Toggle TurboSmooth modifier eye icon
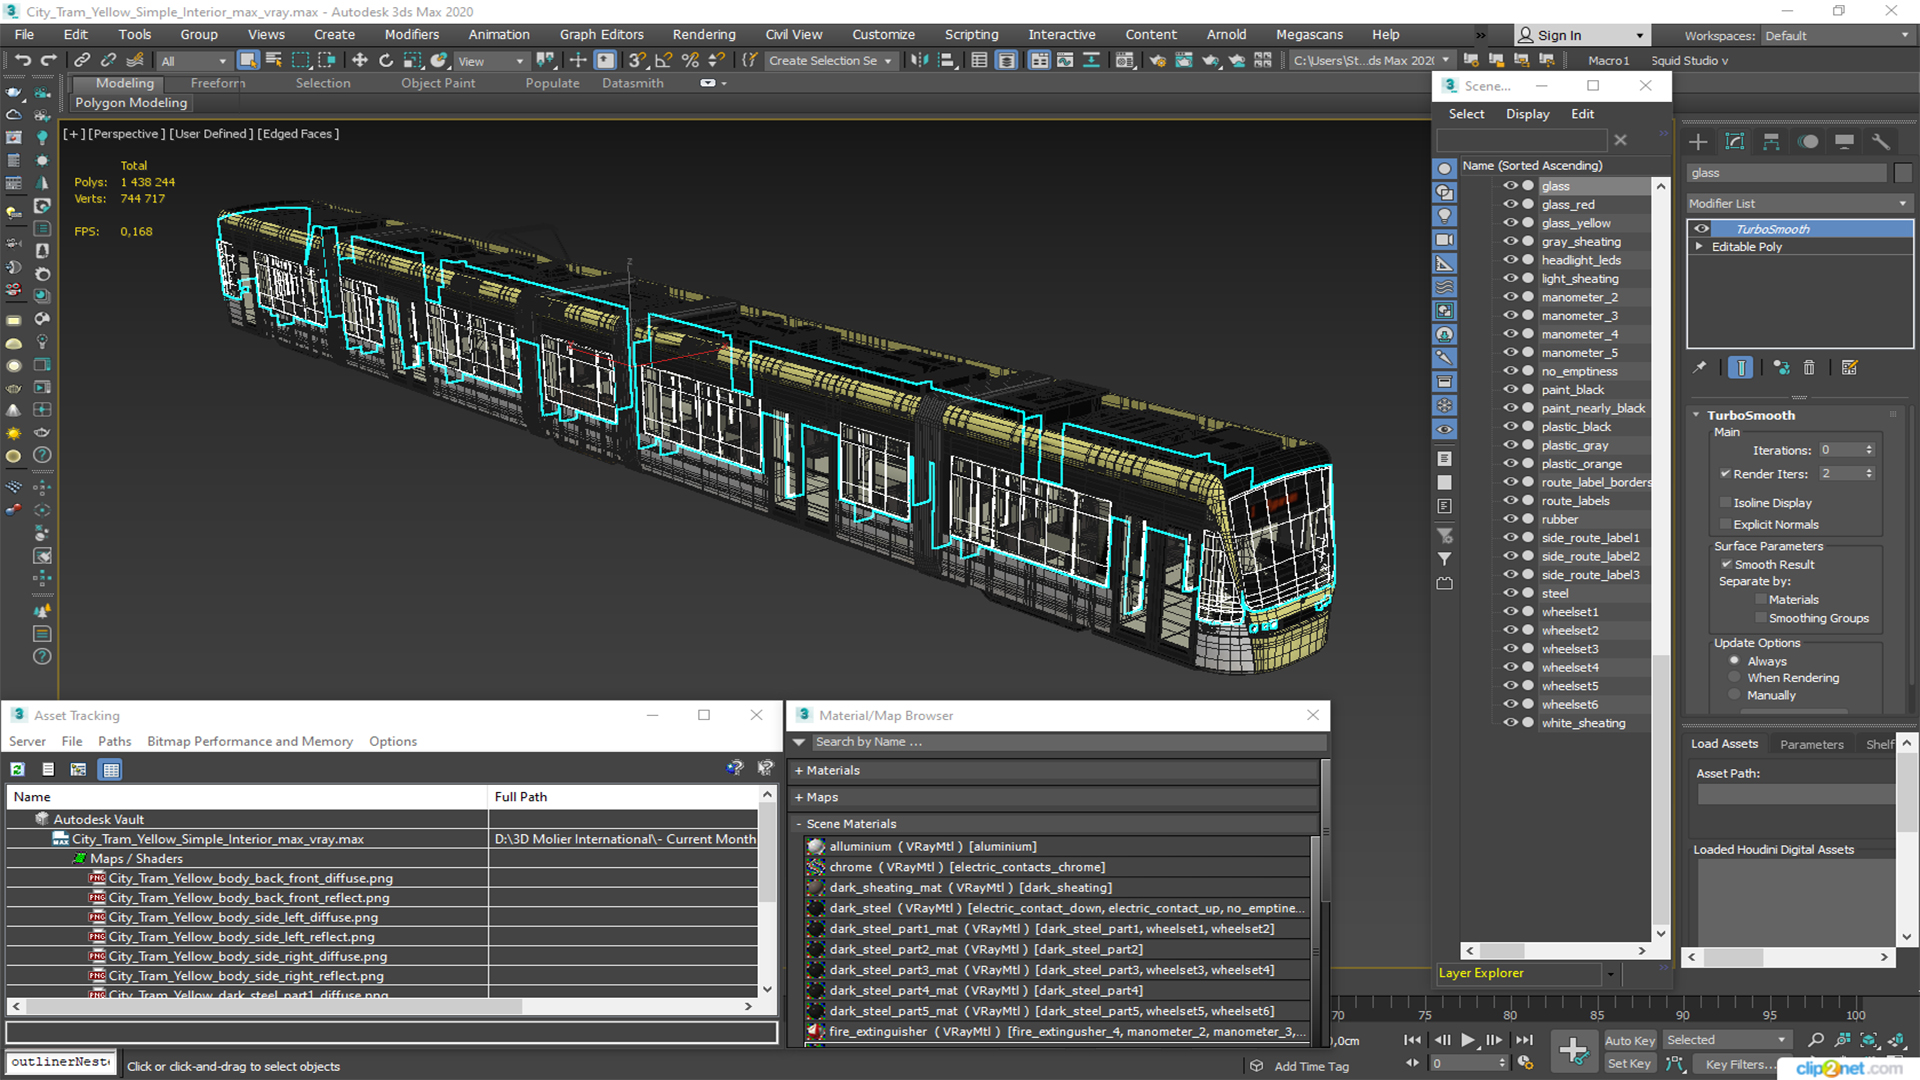The image size is (1920, 1080). [1701, 229]
